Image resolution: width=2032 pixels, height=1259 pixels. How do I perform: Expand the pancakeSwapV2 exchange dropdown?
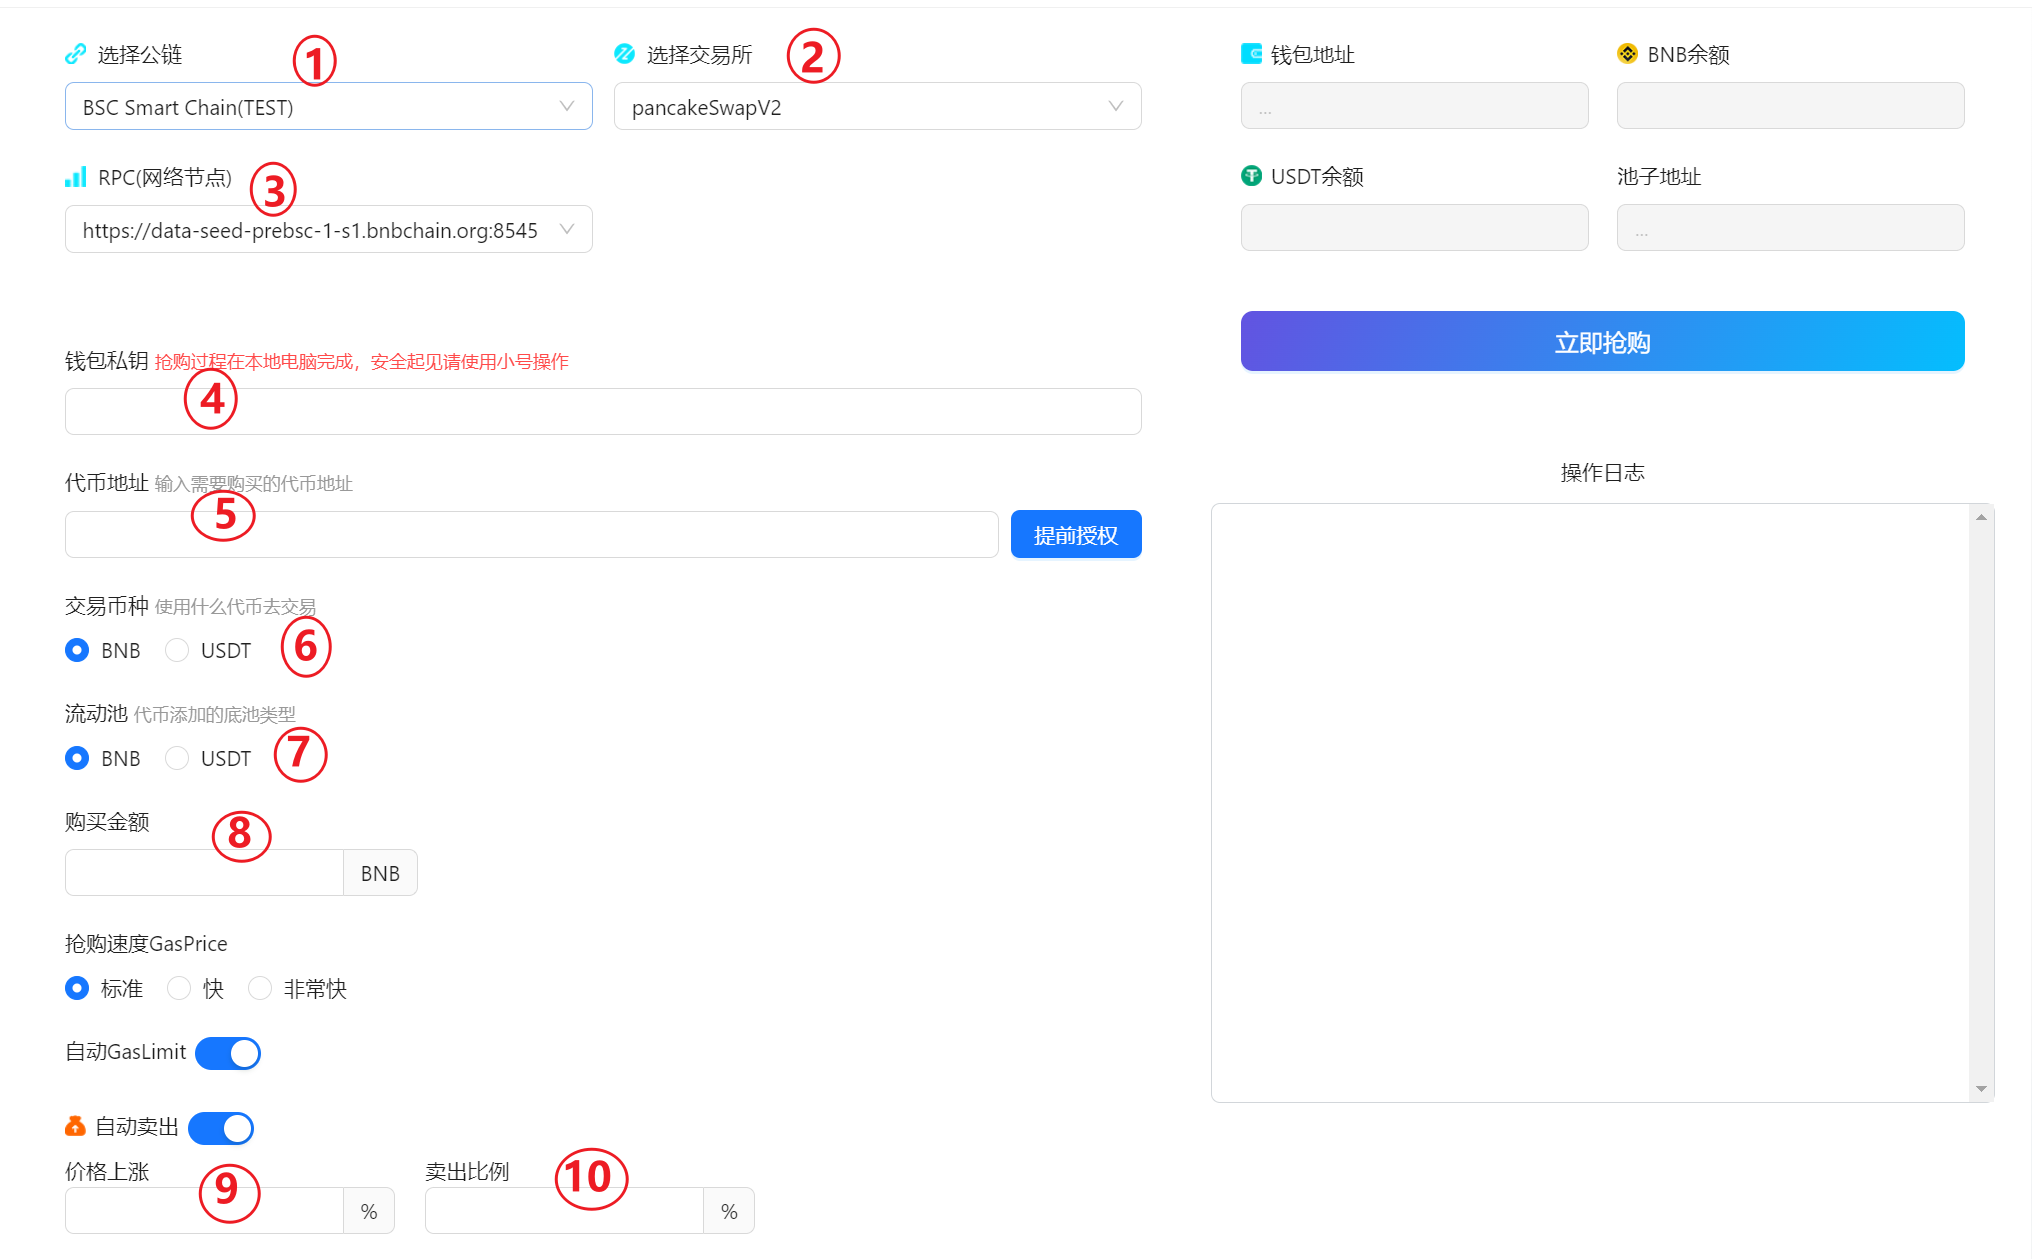coord(877,107)
